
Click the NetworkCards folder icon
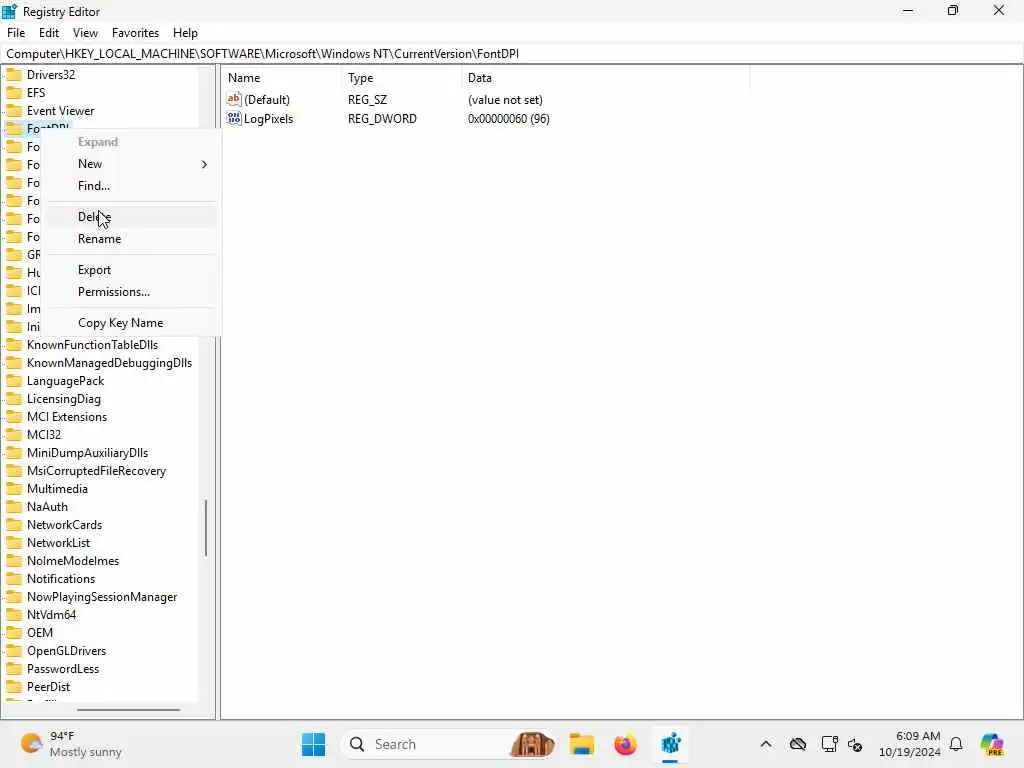tap(14, 525)
